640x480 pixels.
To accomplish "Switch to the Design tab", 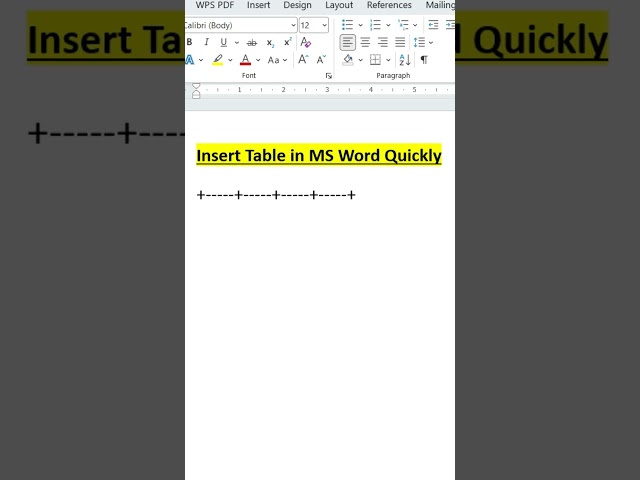I will [297, 5].
